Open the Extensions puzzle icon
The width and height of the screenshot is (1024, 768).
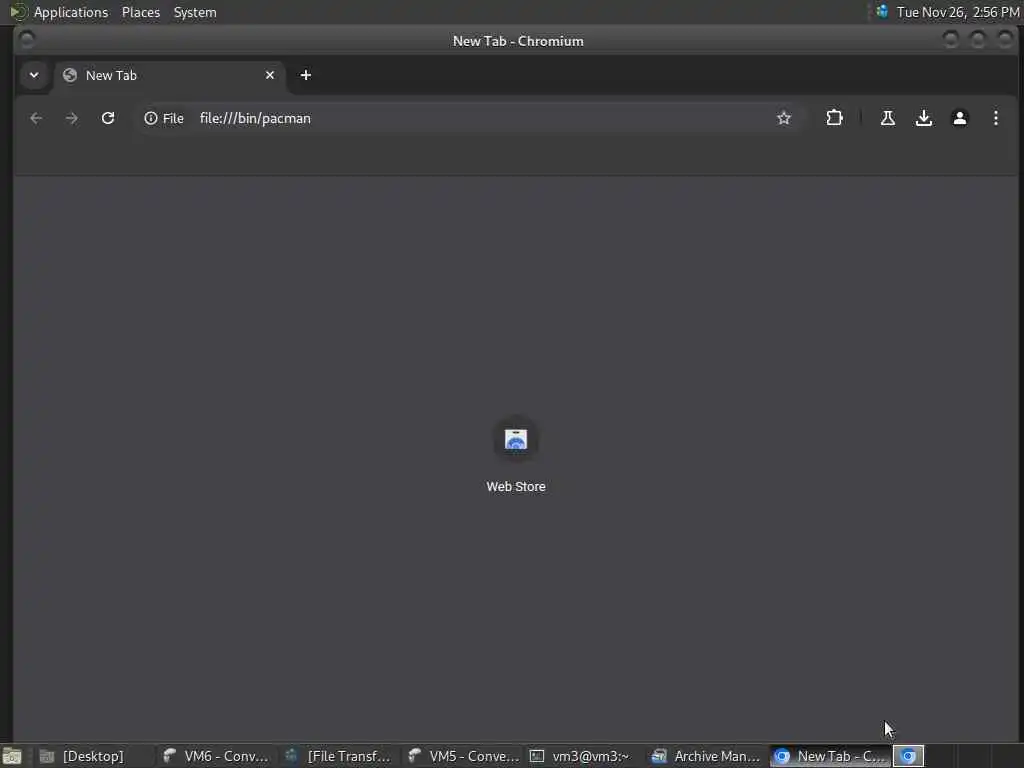834,118
